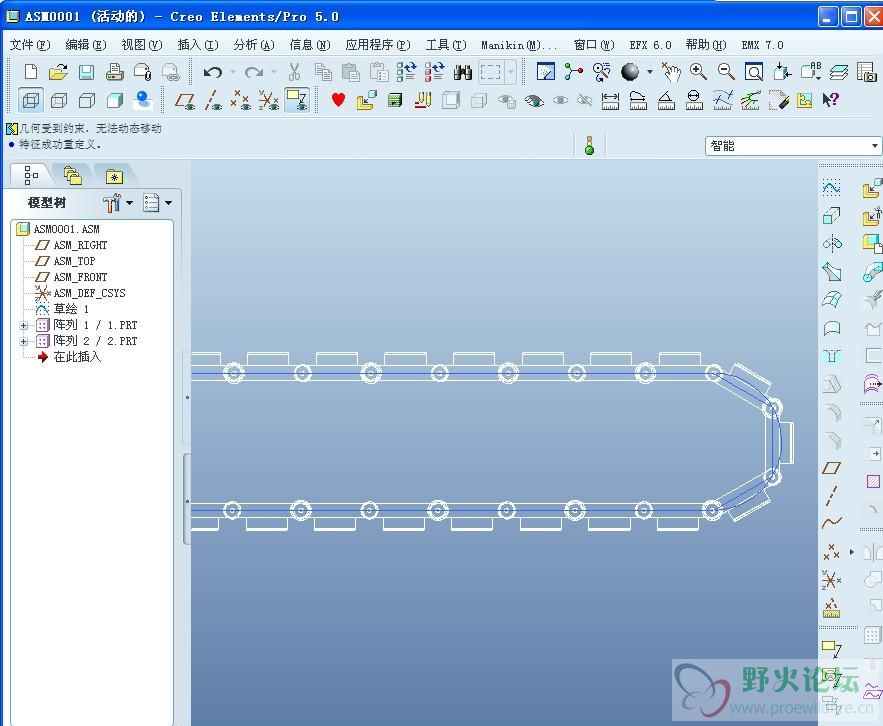Screen dimensions: 883x726
Task: Open the 分析(A) menu
Action: (x=254, y=45)
